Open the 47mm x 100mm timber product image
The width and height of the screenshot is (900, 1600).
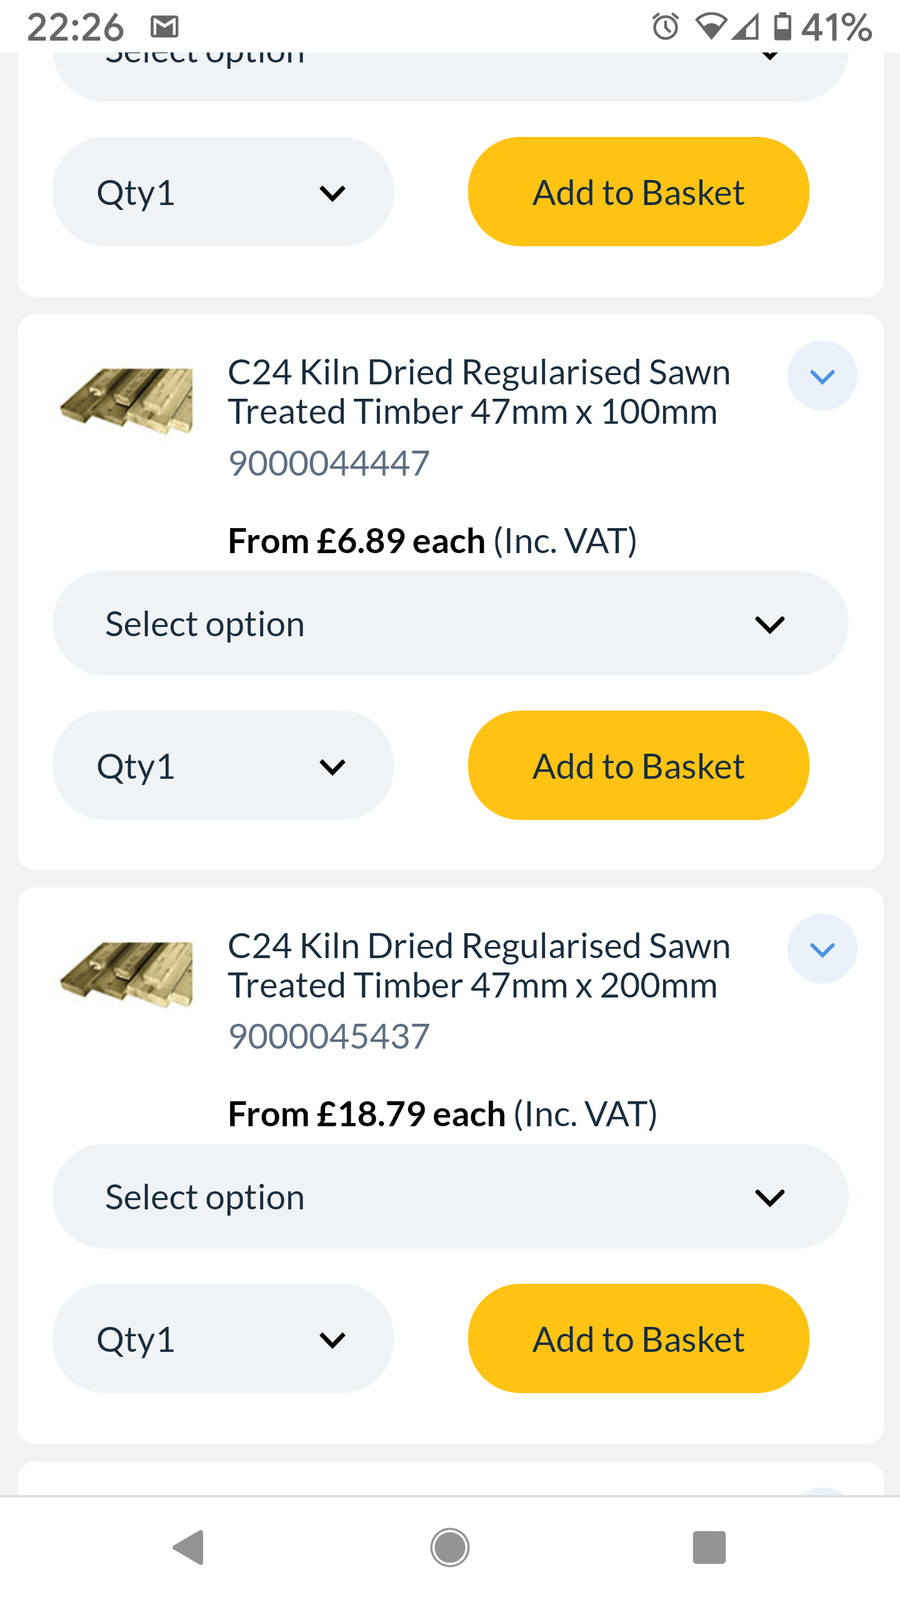coord(126,400)
